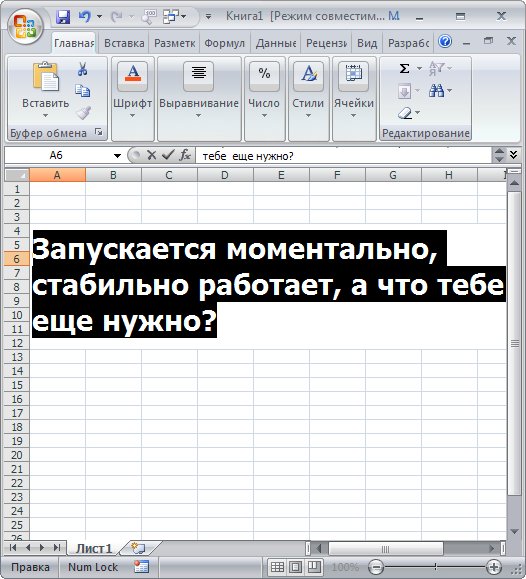Viewport: 526px width, 579px height.
Task: Click the Select All corner button
Action: (17, 175)
